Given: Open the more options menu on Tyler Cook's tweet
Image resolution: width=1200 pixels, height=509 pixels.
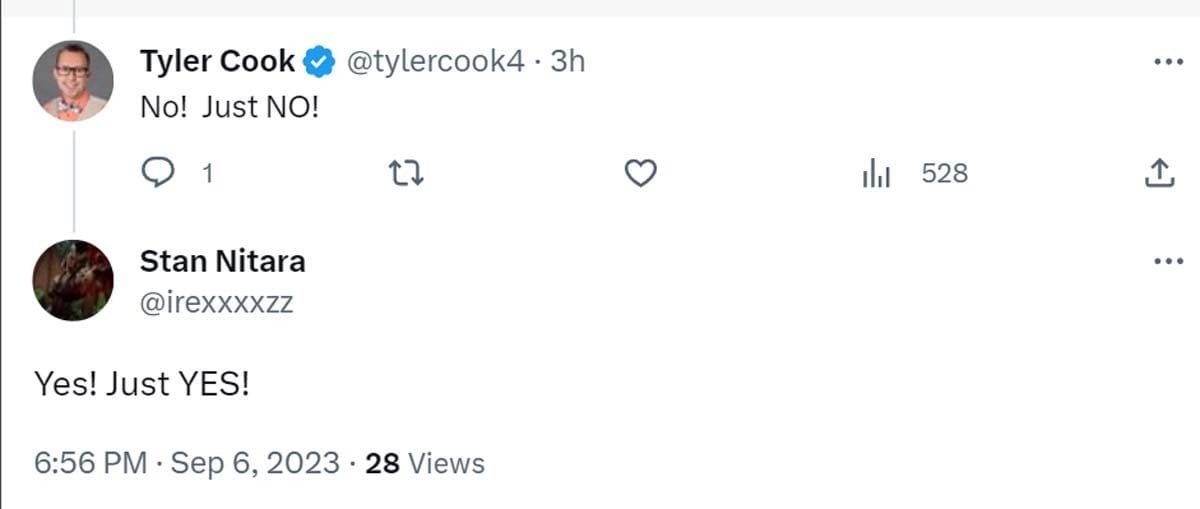Looking at the screenshot, I should (x=1168, y=62).
